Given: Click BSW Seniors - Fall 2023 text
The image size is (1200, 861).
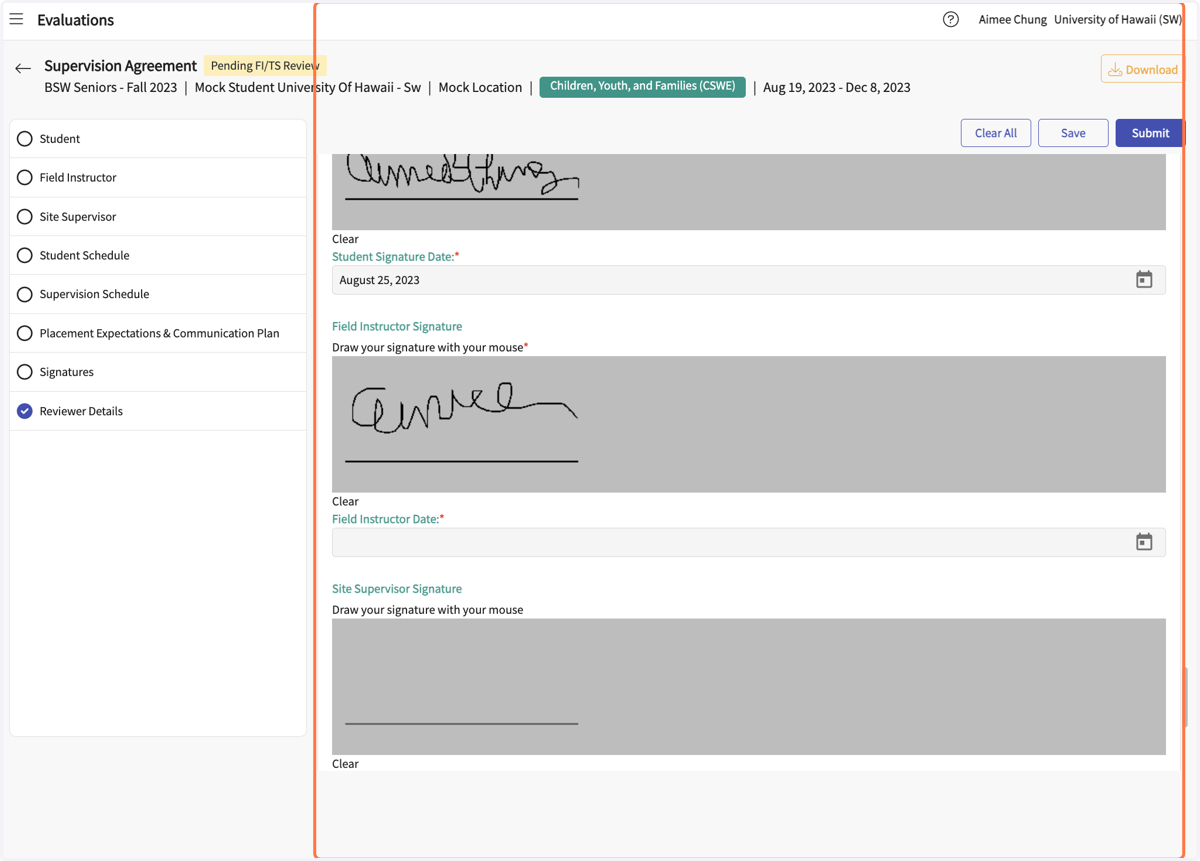Looking at the screenshot, I should coord(110,88).
